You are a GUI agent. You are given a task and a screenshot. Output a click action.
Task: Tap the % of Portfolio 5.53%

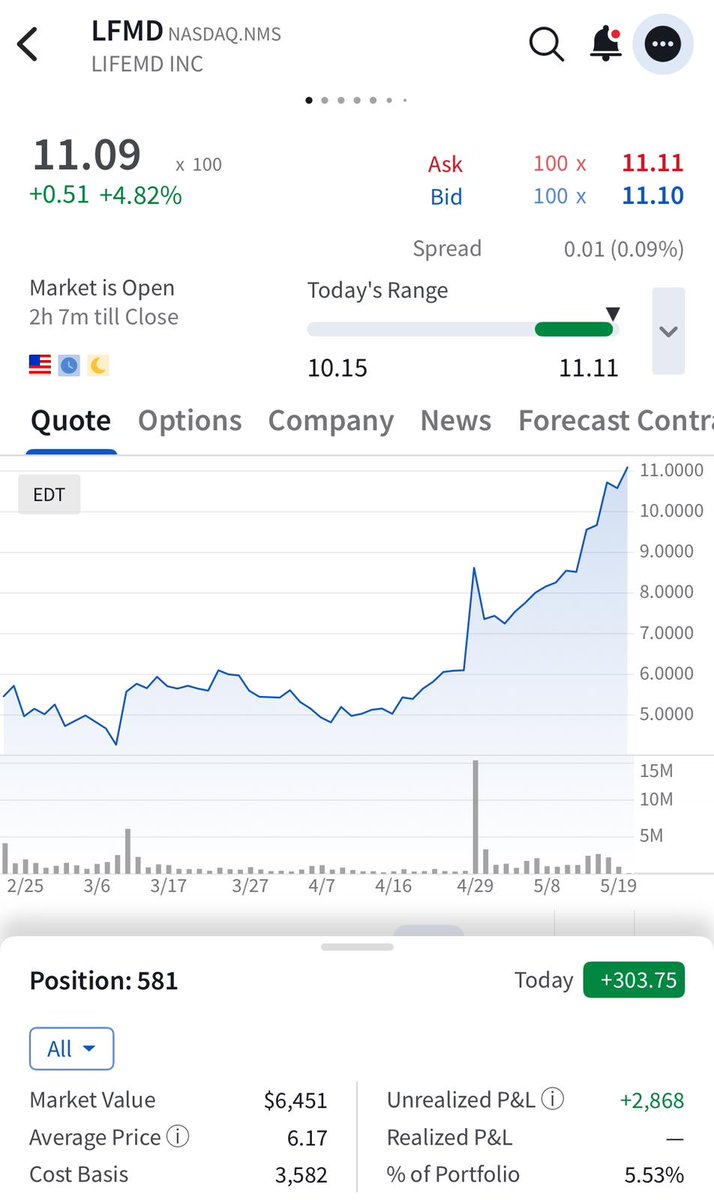(x=654, y=1175)
